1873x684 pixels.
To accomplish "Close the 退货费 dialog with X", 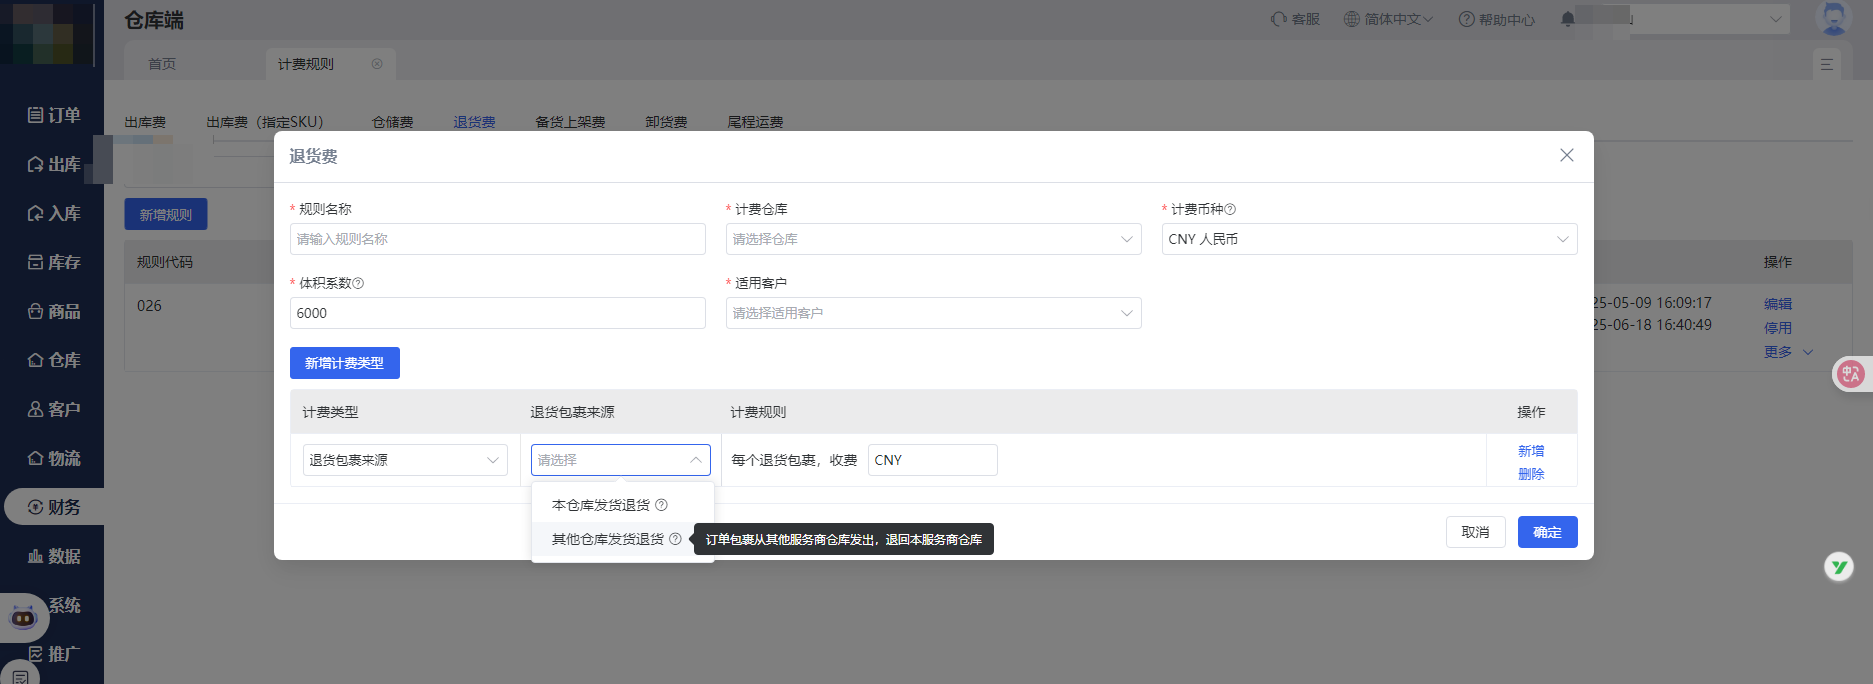I will [x=1566, y=155].
